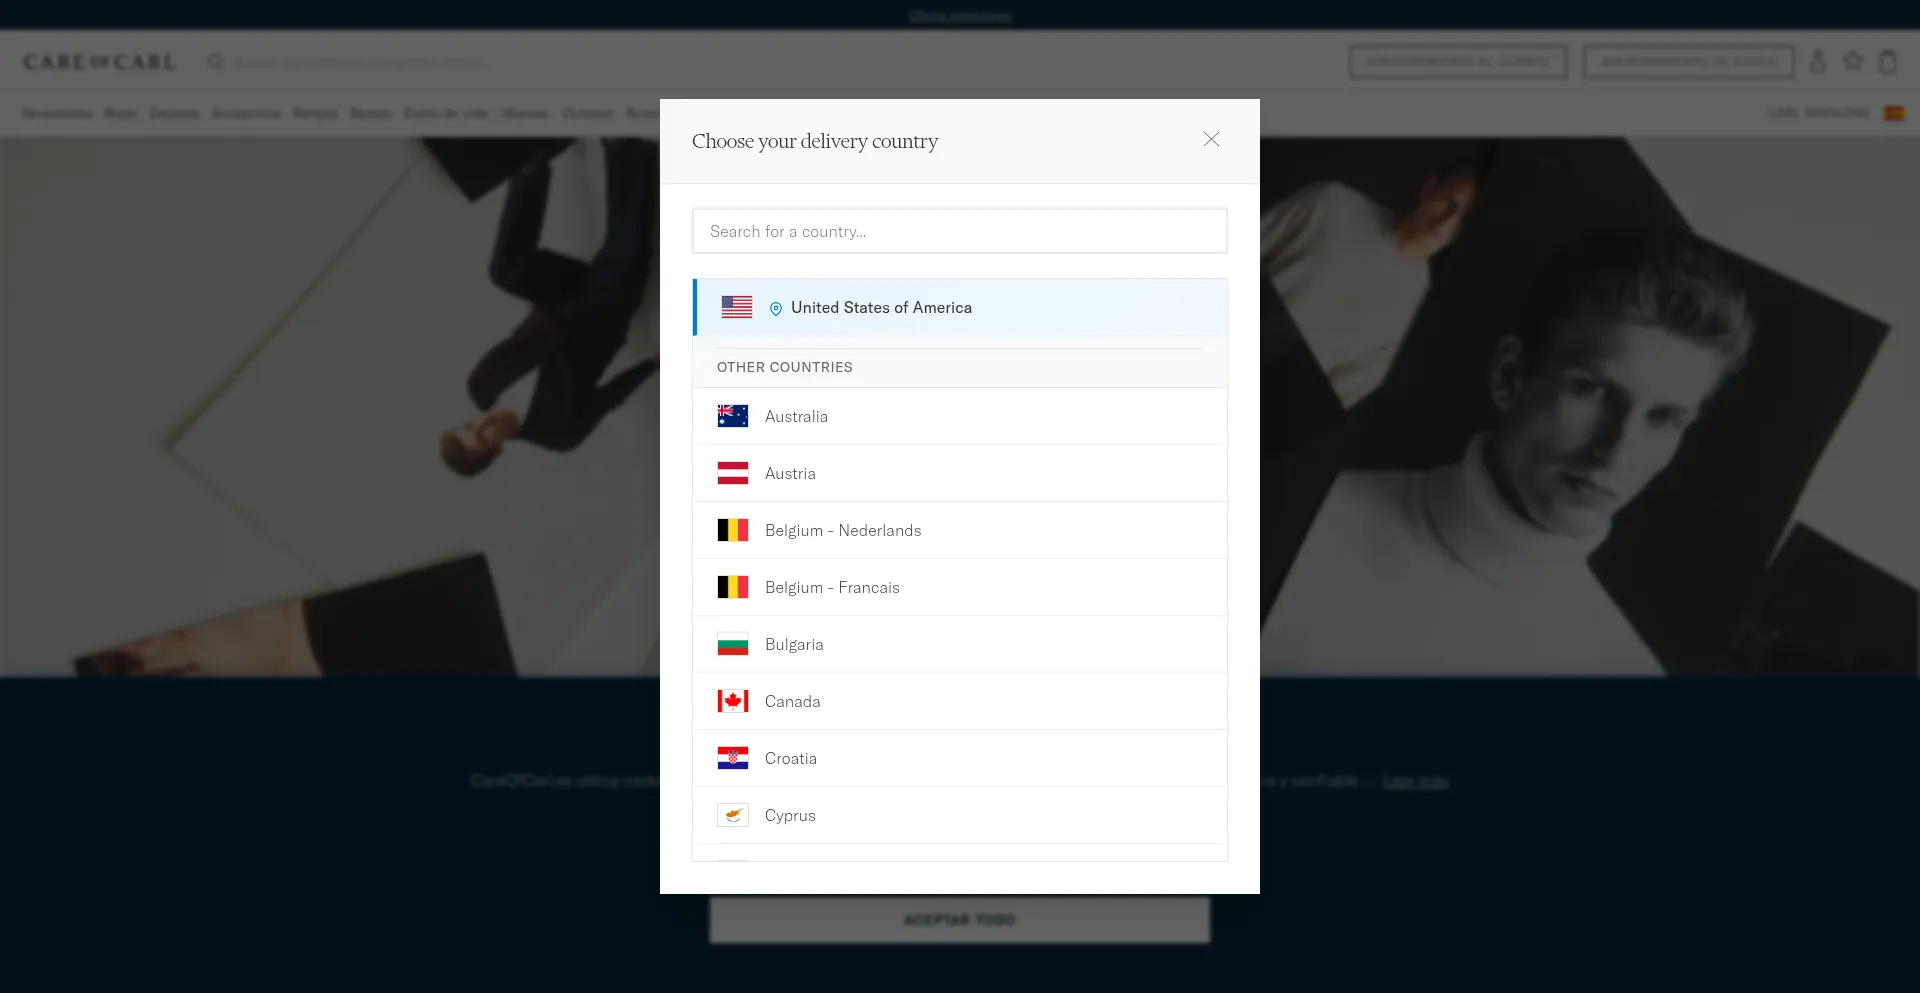Click the Spanish flag country selector
Screen dimensions: 1920x993
[x=1894, y=113]
